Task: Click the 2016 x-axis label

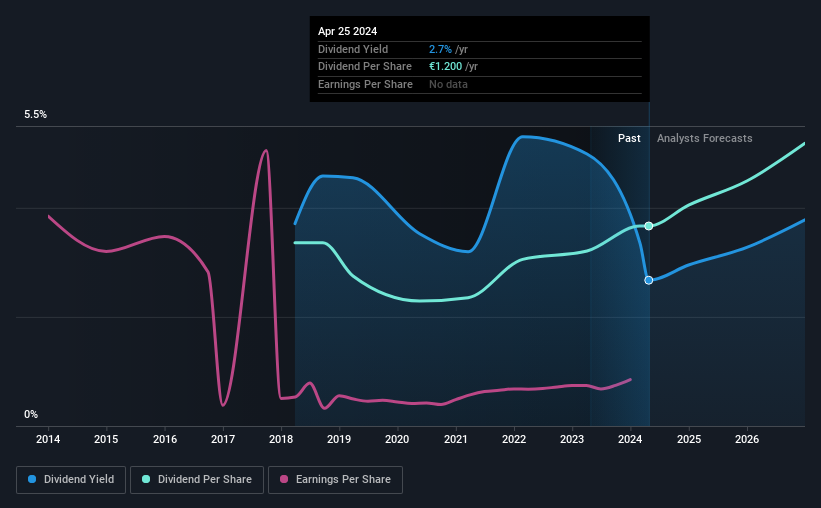Action: tap(165, 439)
